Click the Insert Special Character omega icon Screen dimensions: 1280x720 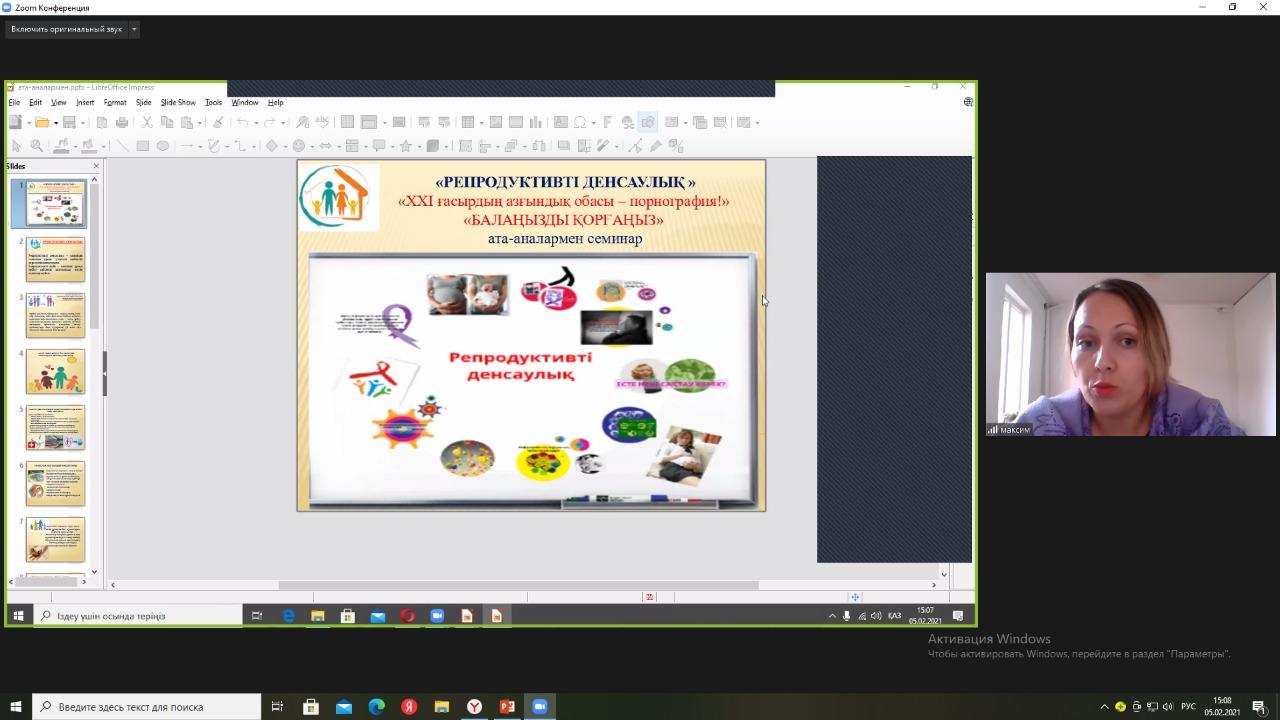pos(580,123)
